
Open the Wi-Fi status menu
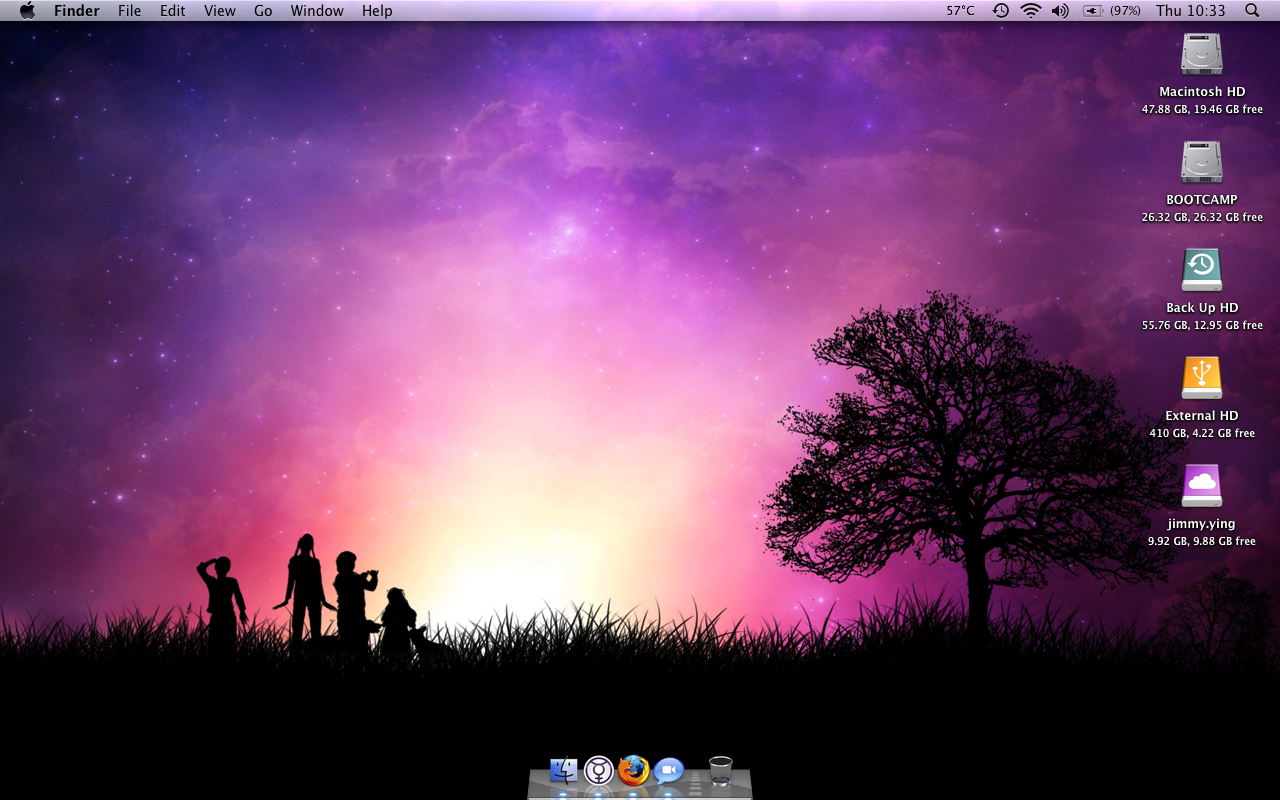click(x=1031, y=11)
